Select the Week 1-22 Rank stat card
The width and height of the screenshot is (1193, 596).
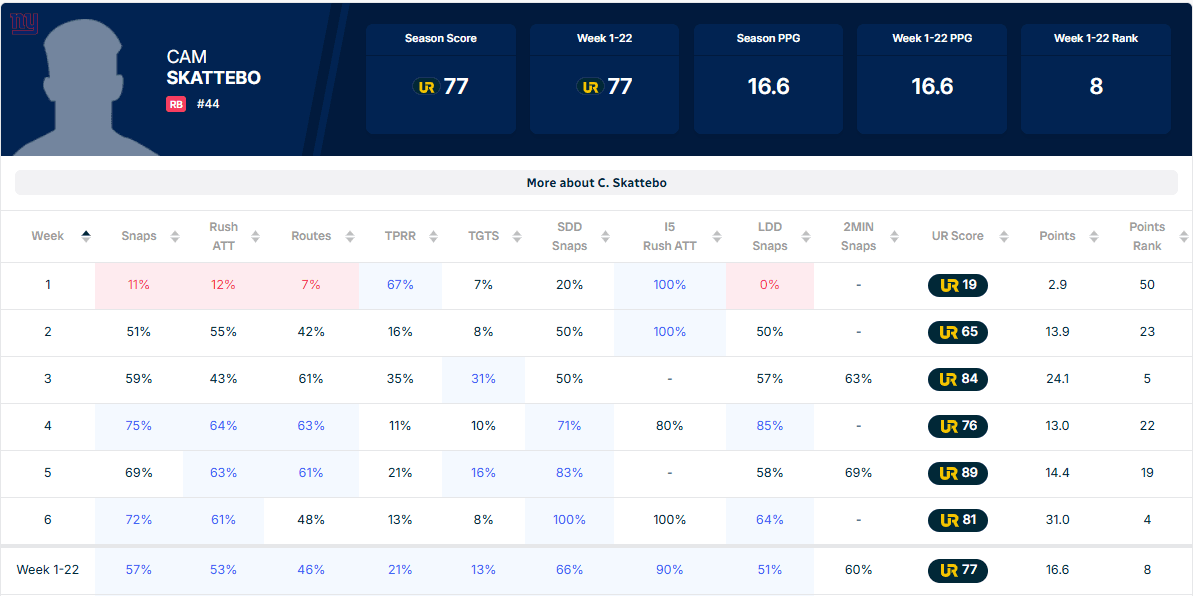tap(1096, 79)
